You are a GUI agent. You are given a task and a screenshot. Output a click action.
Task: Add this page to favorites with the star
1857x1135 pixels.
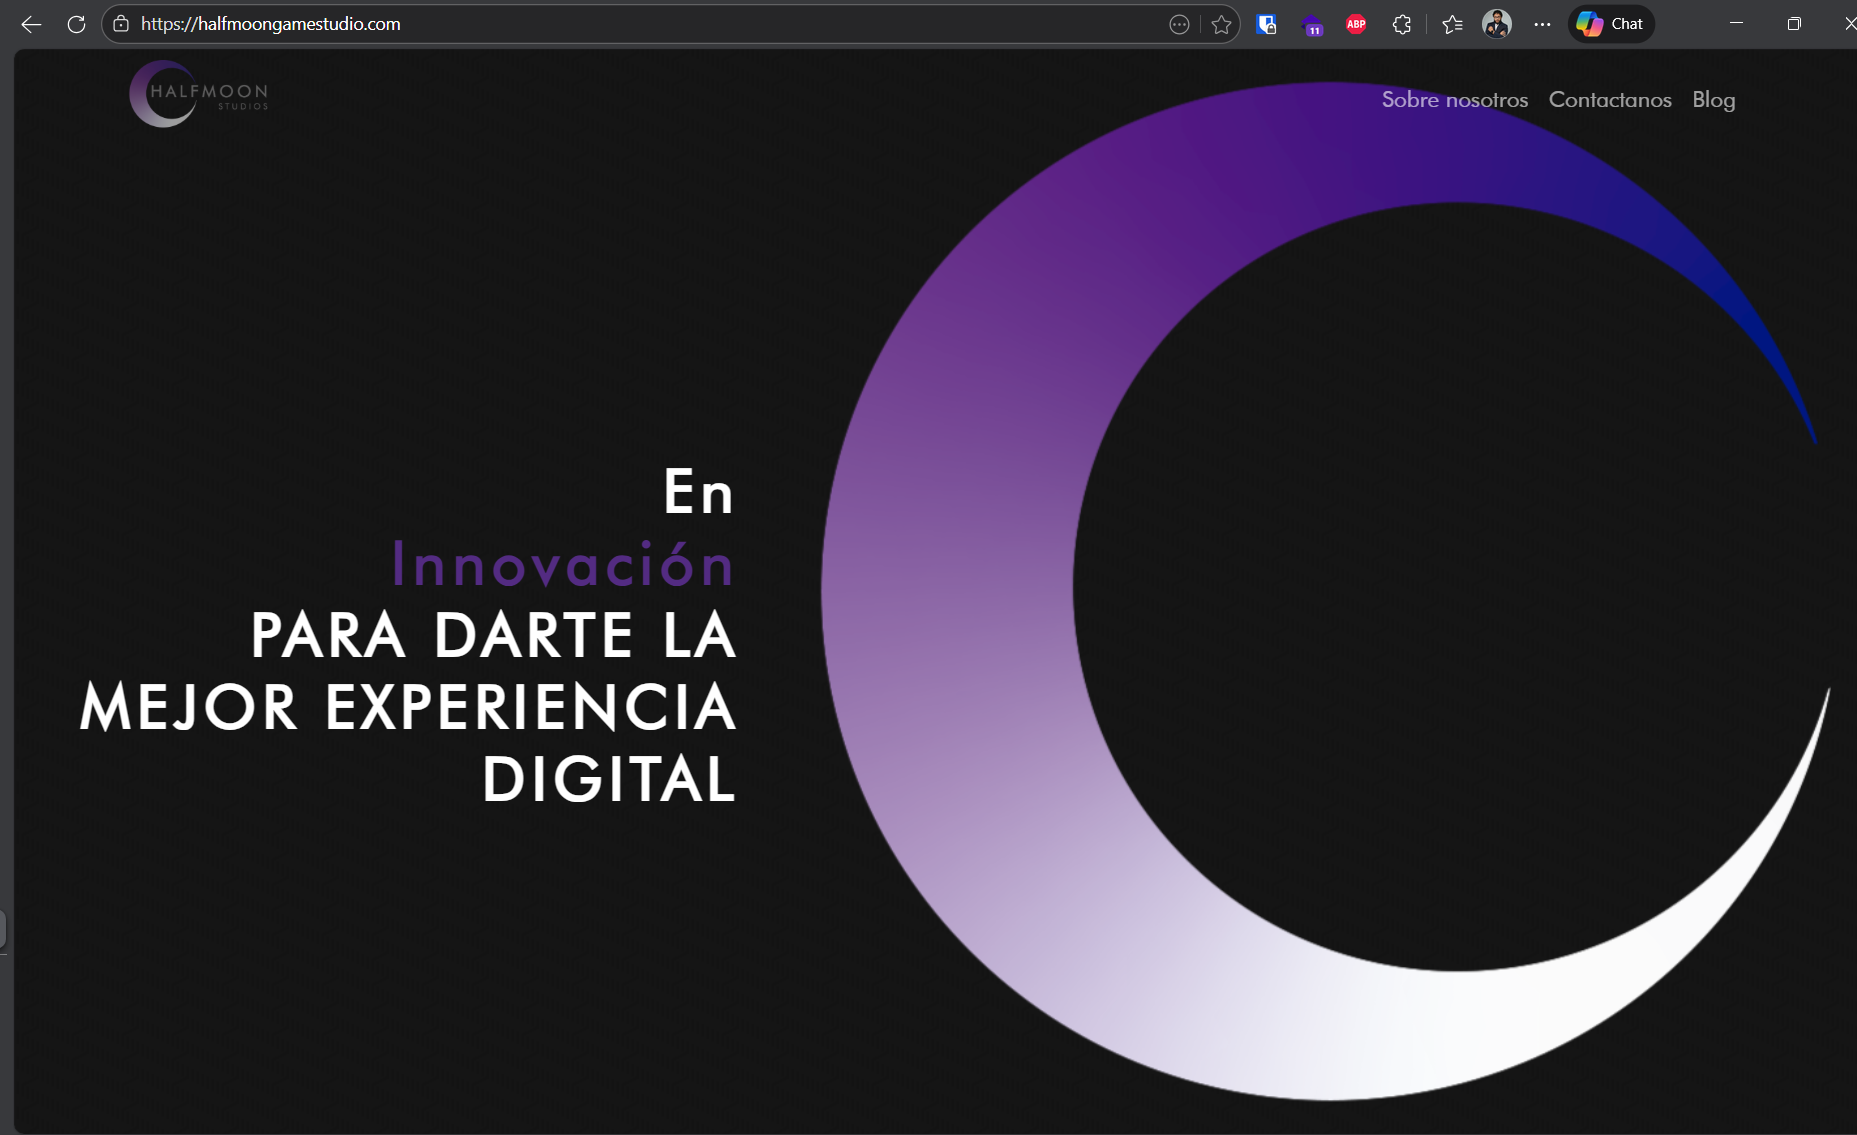tap(1221, 24)
